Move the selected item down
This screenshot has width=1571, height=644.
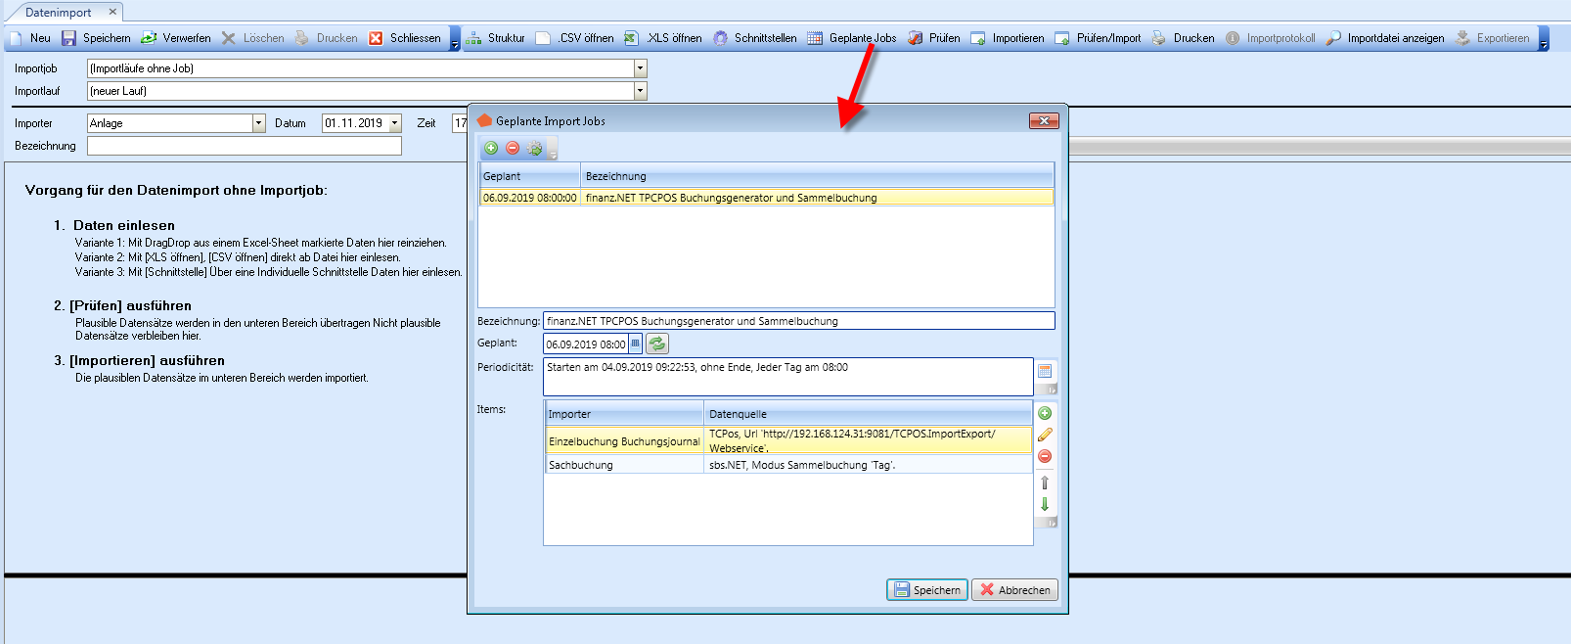point(1045,504)
